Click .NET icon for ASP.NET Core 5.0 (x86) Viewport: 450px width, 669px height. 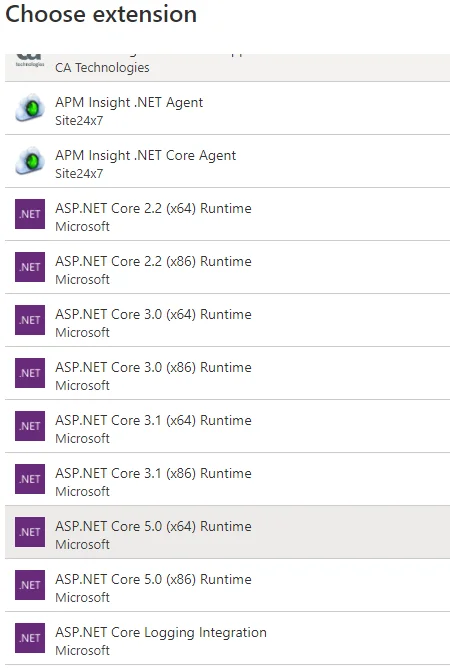30,585
